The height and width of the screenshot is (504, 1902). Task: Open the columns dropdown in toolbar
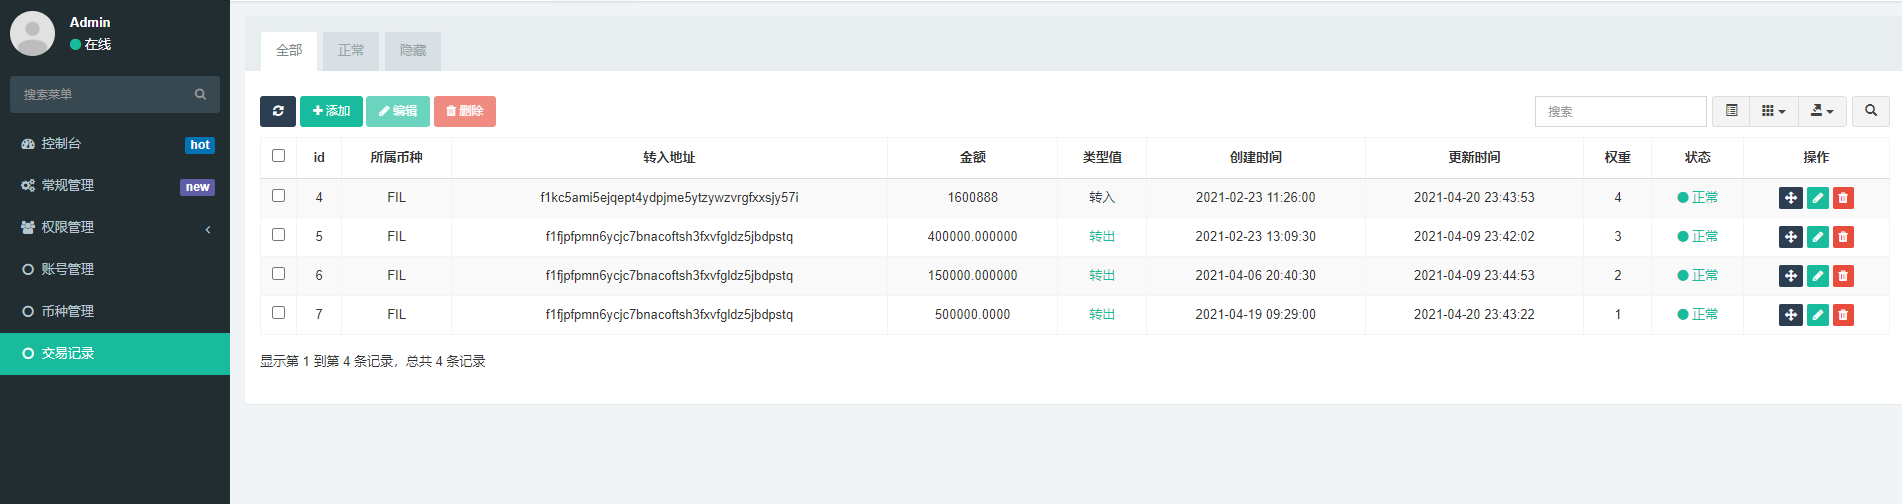[1773, 111]
